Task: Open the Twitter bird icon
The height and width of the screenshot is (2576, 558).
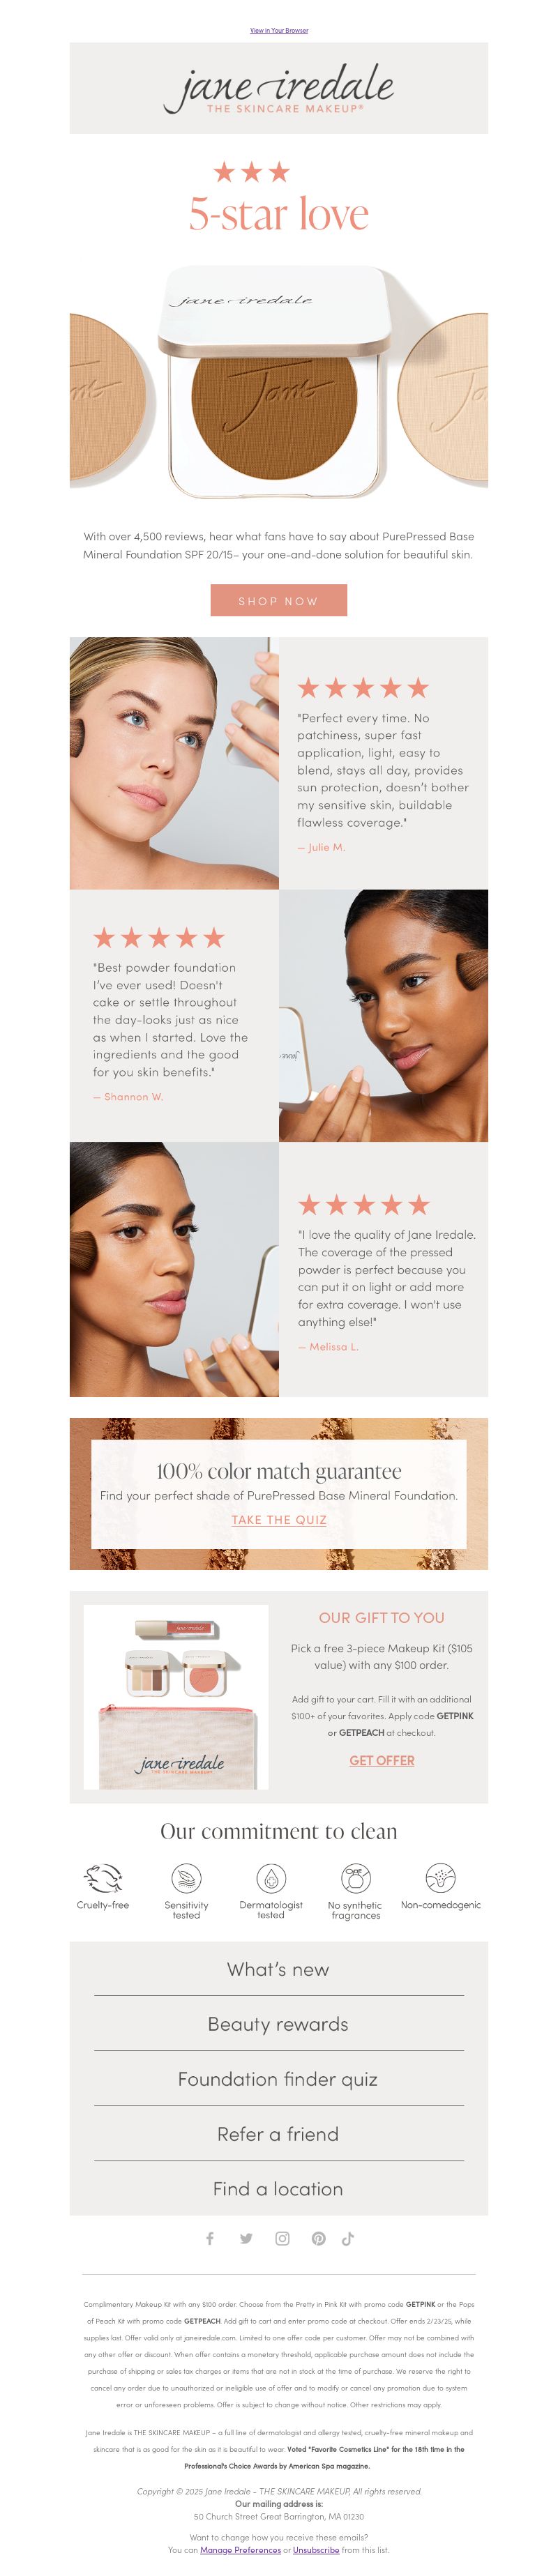Action: 246,2238
